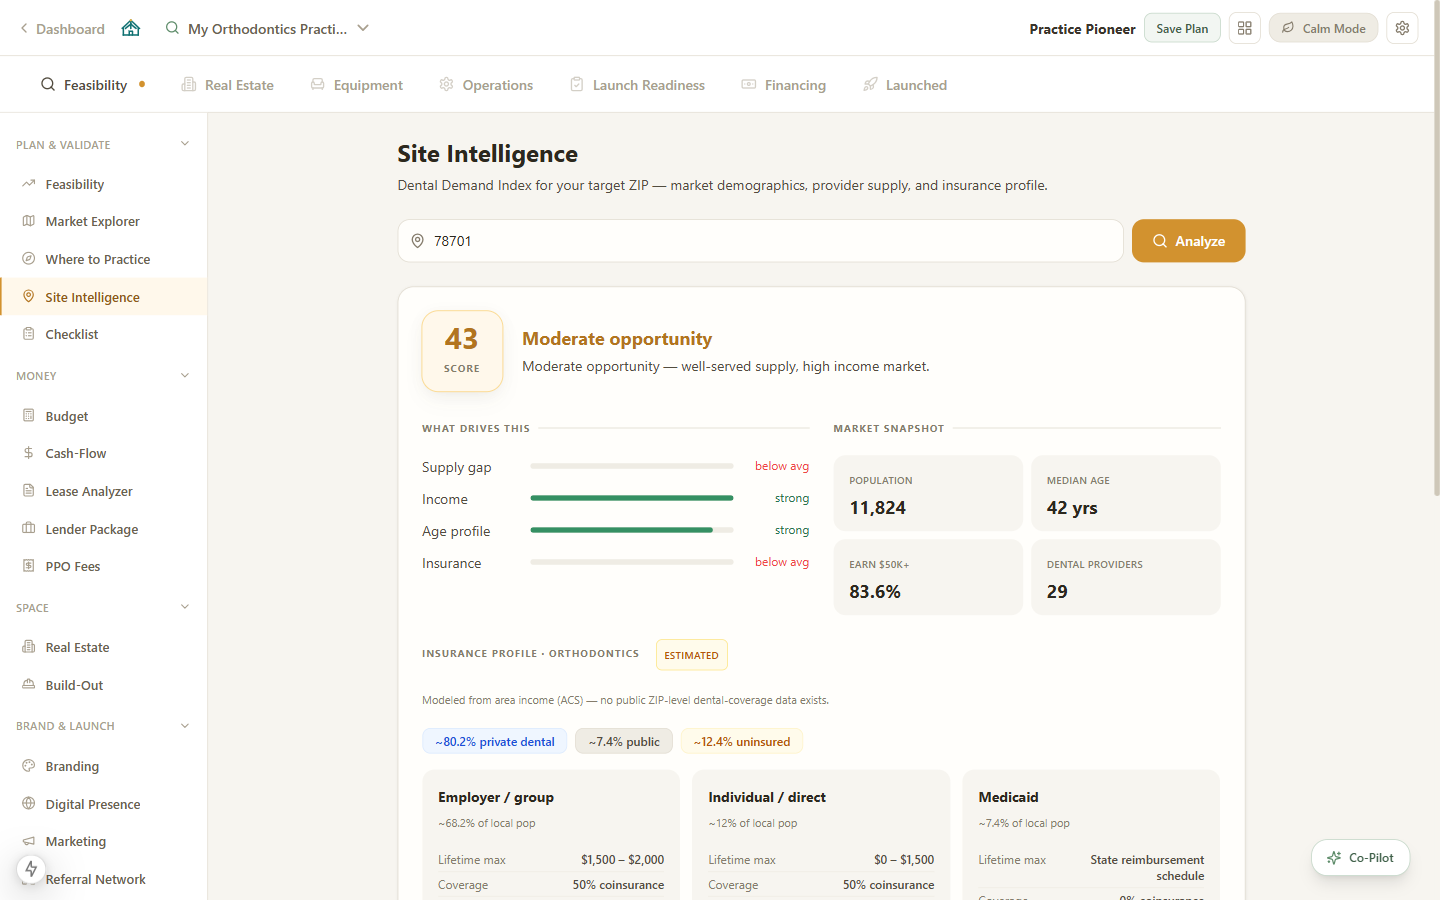The width and height of the screenshot is (1440, 900).
Task: Click the back arrow next to Dashboard
Action: [x=24, y=29]
